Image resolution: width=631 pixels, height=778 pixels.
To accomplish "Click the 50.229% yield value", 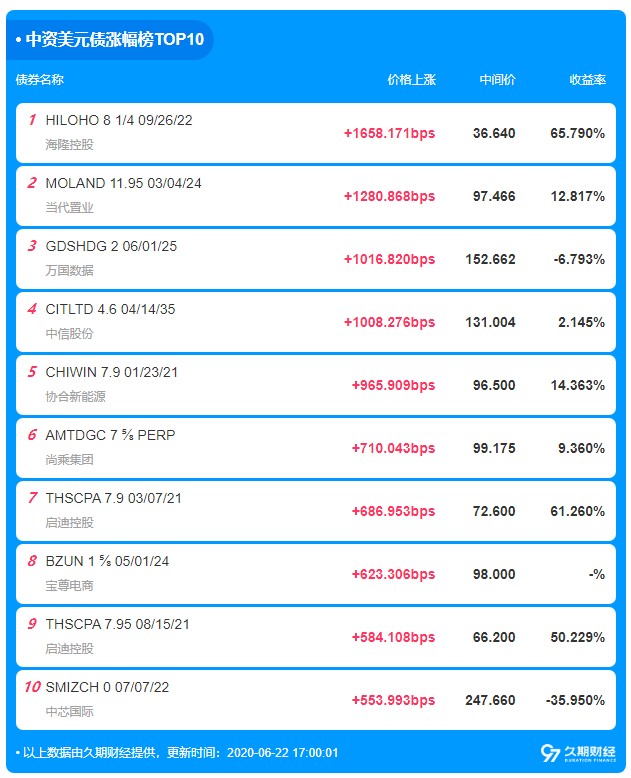I will click(x=577, y=637).
